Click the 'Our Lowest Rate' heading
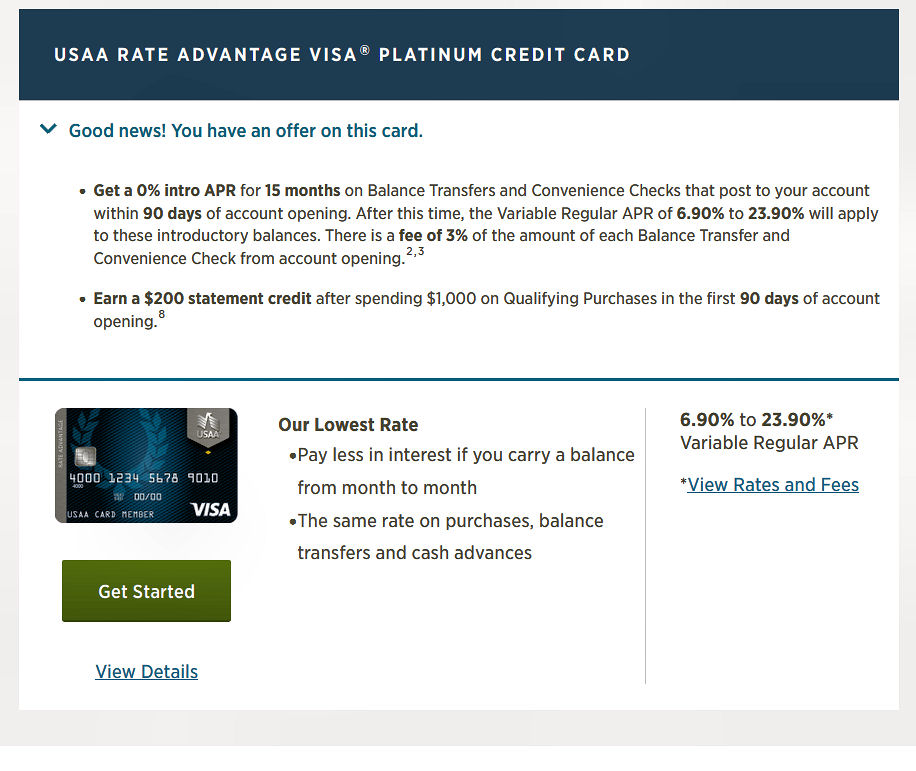Screen dimensions: 916x771 (x=348, y=425)
